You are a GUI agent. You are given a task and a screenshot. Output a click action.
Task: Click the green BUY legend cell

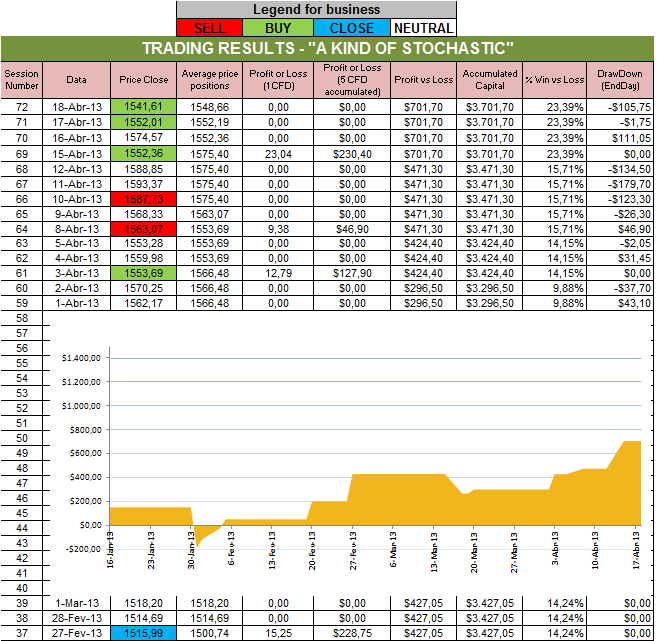278,28
